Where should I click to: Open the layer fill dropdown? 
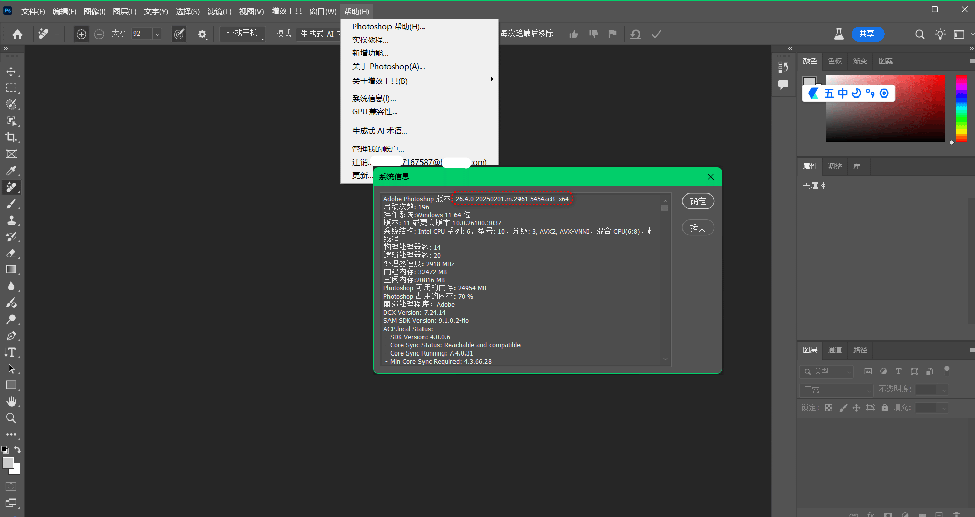[943, 408]
